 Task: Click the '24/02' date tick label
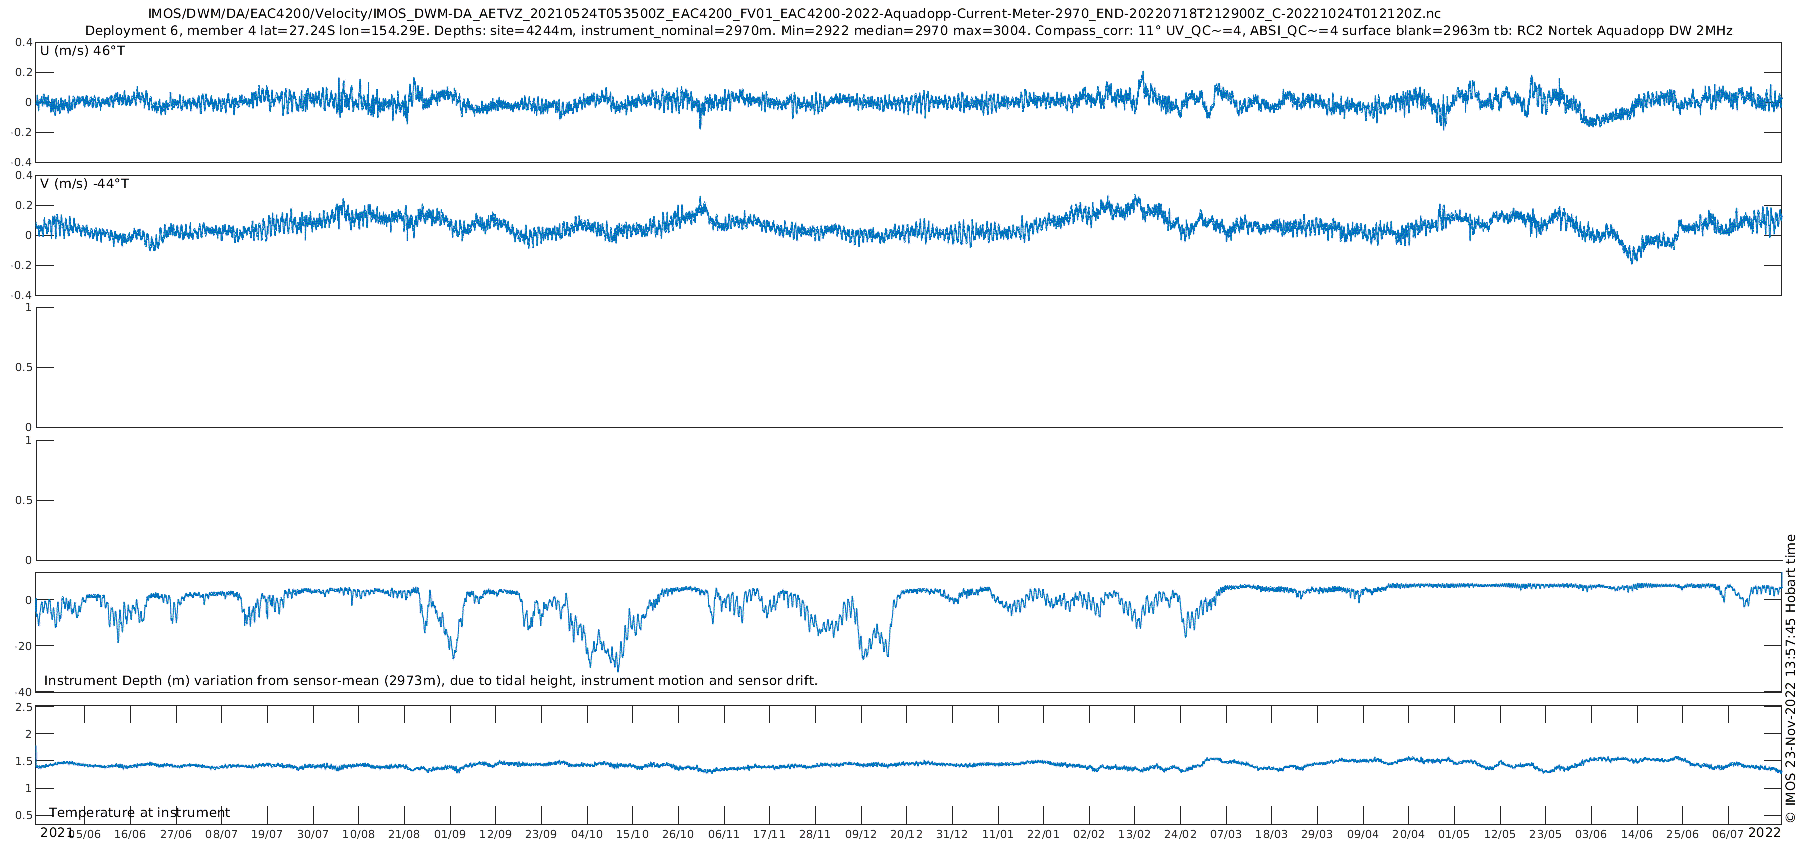pos(1180,834)
